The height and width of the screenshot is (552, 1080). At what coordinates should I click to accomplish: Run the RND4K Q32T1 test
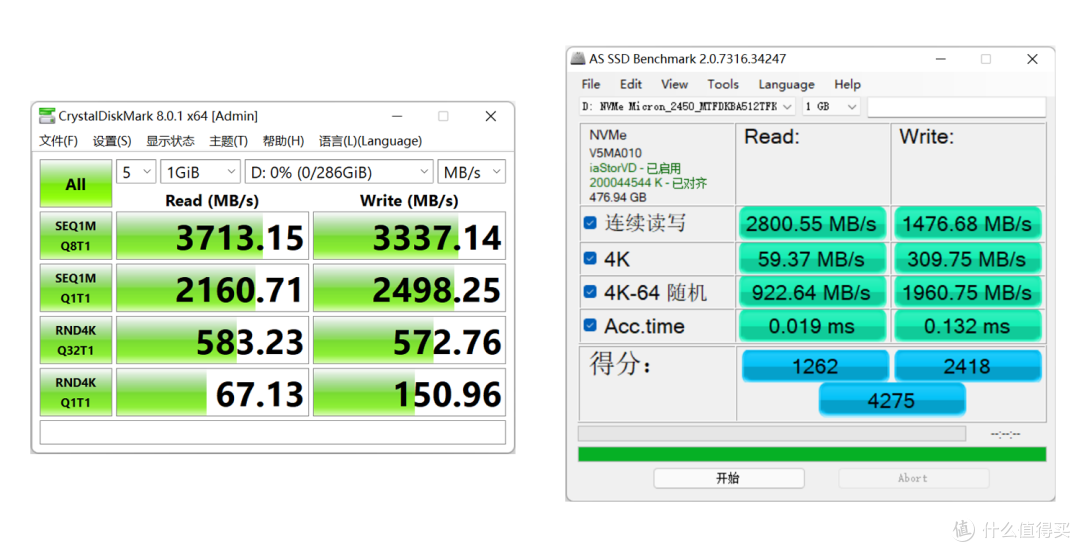pyautogui.click(x=76, y=340)
